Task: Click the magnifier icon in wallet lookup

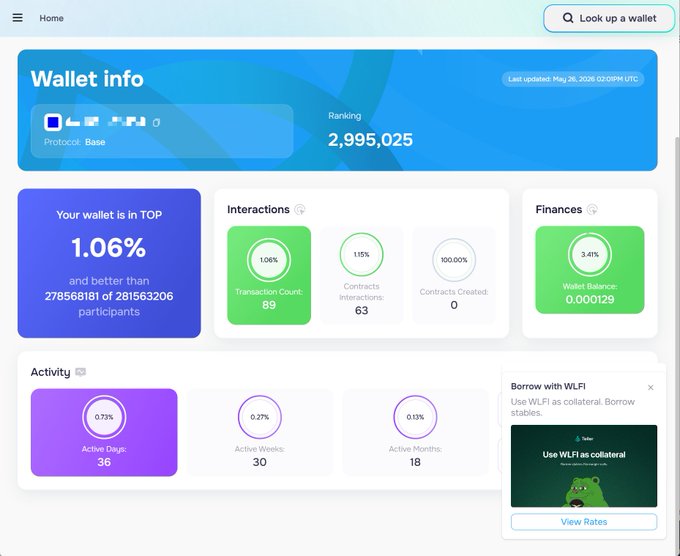Action: pyautogui.click(x=568, y=18)
